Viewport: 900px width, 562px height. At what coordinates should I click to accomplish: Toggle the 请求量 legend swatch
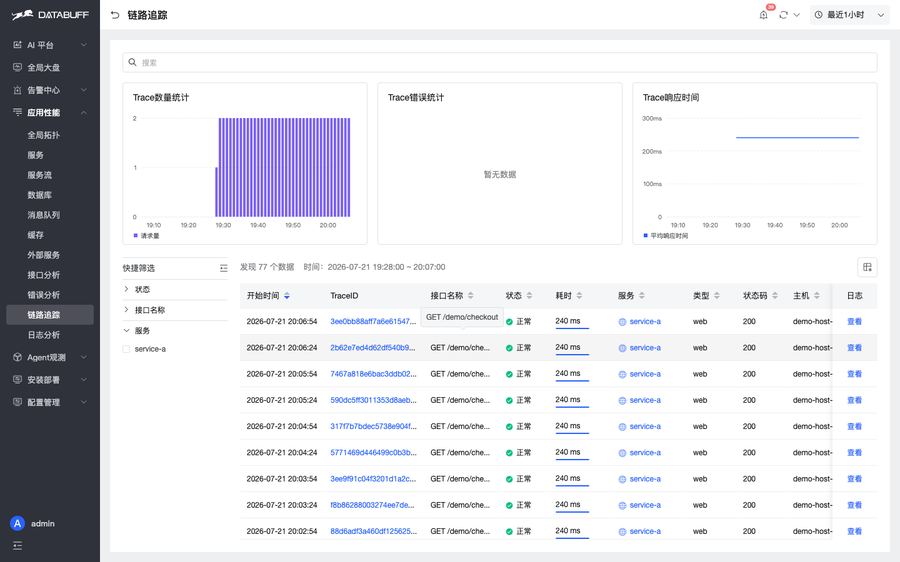[135, 235]
